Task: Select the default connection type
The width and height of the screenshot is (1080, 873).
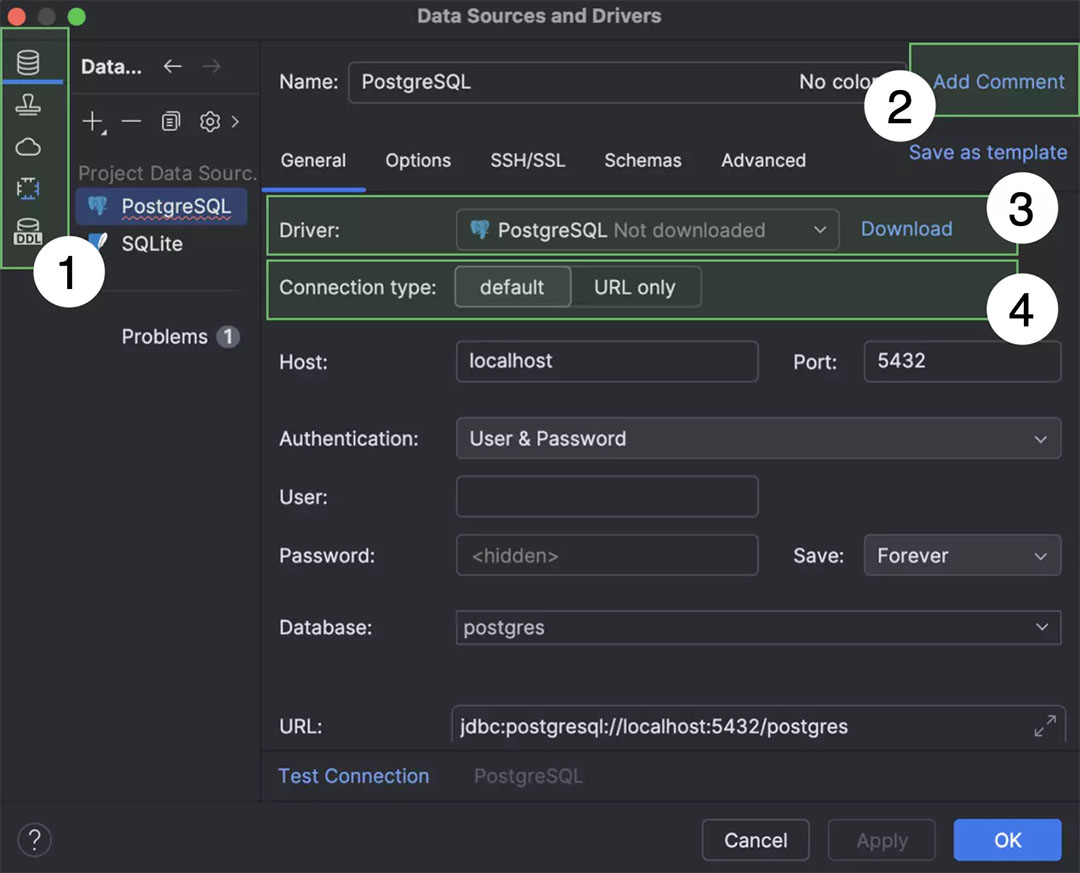Action: click(512, 287)
